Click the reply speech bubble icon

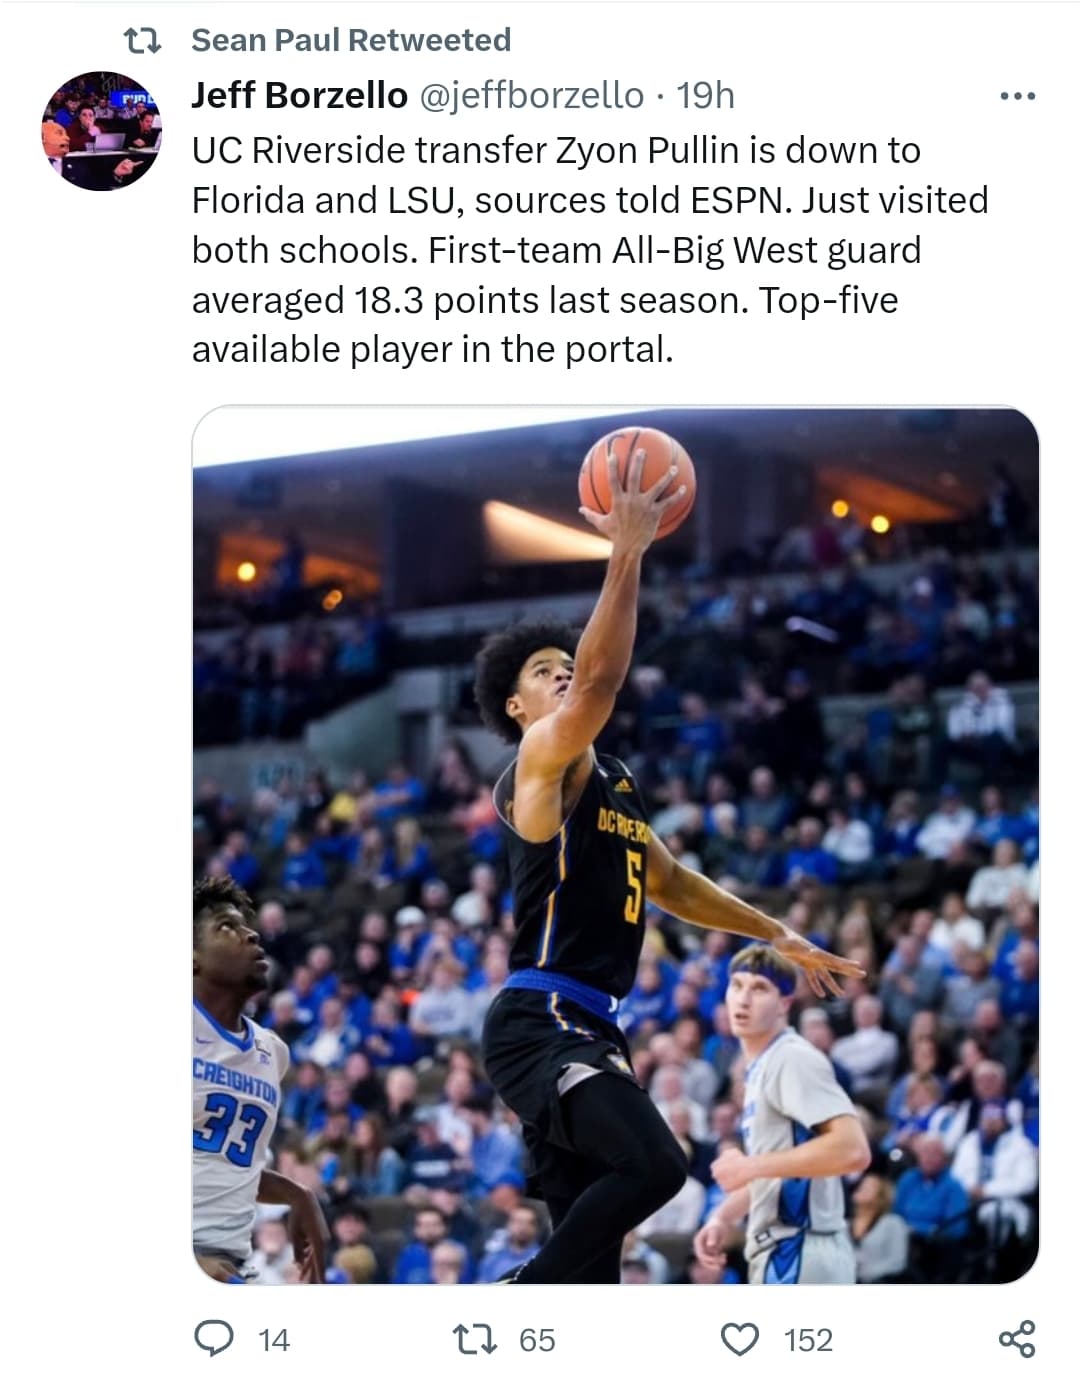coord(213,1338)
